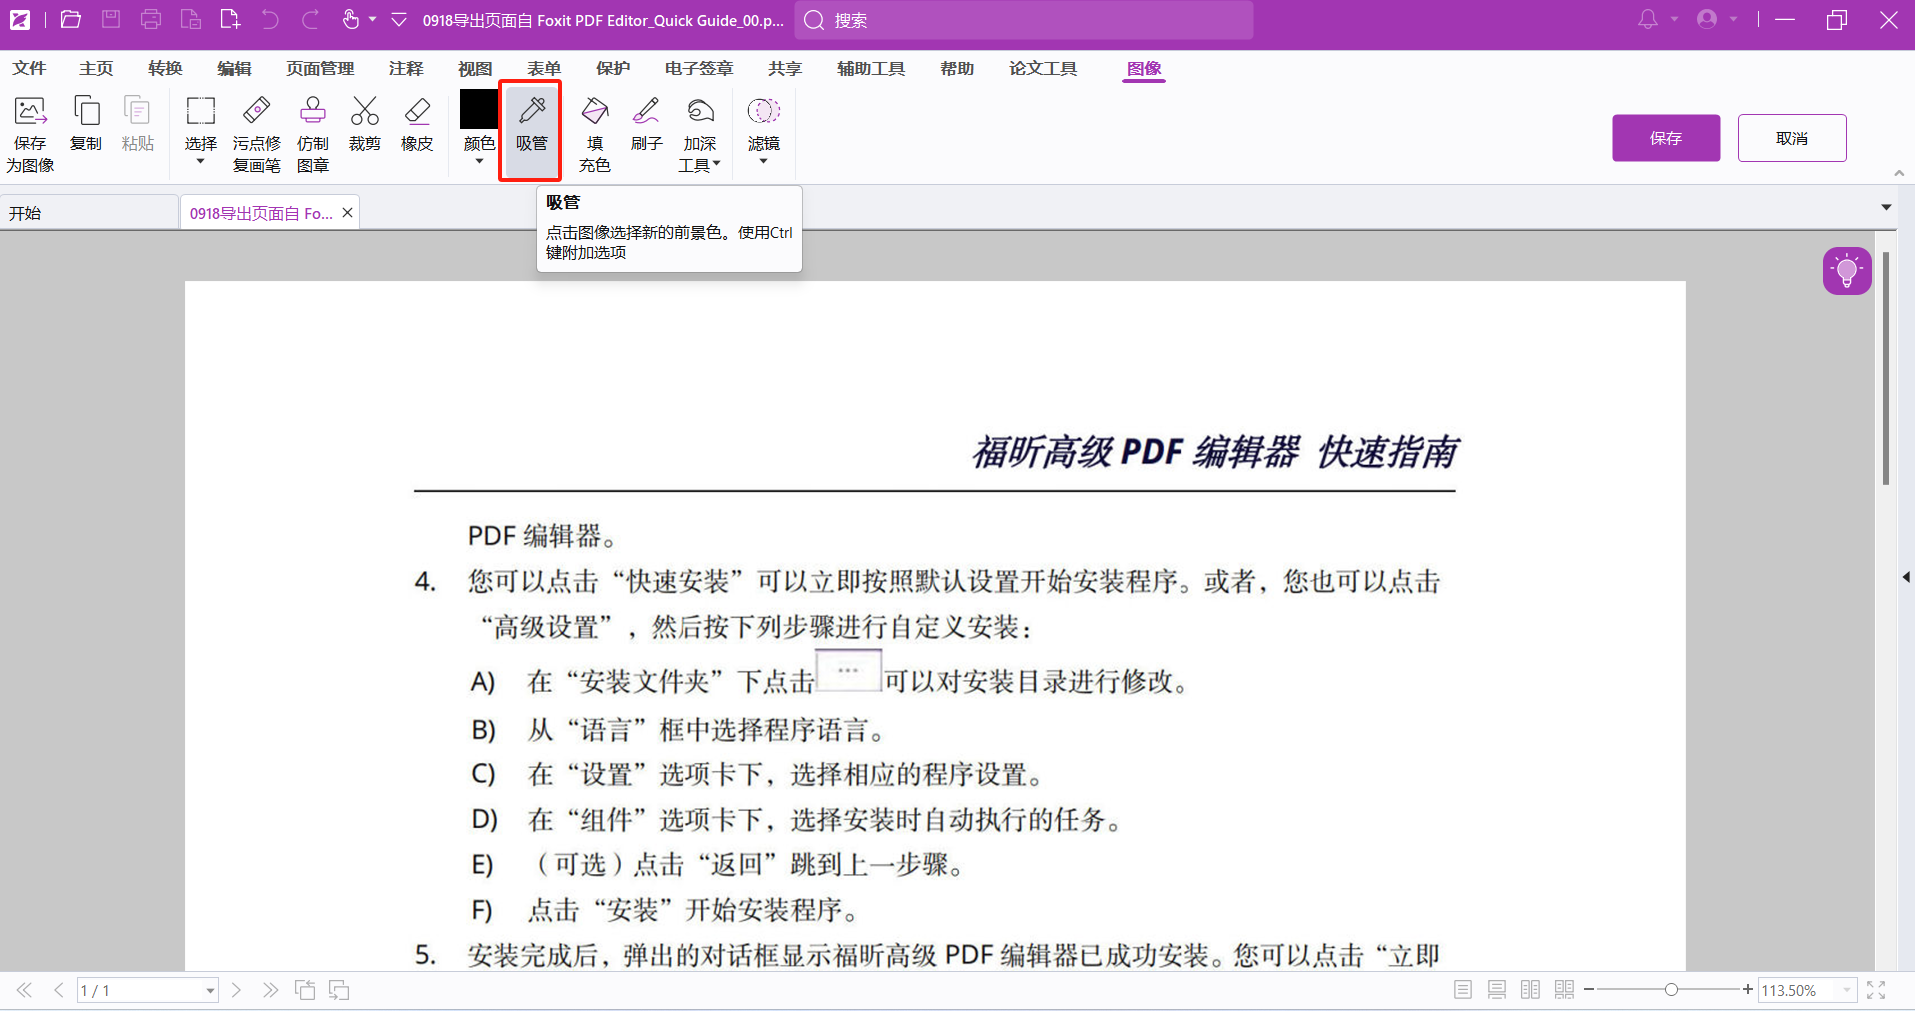Click the 复制 copy icon

(86, 125)
